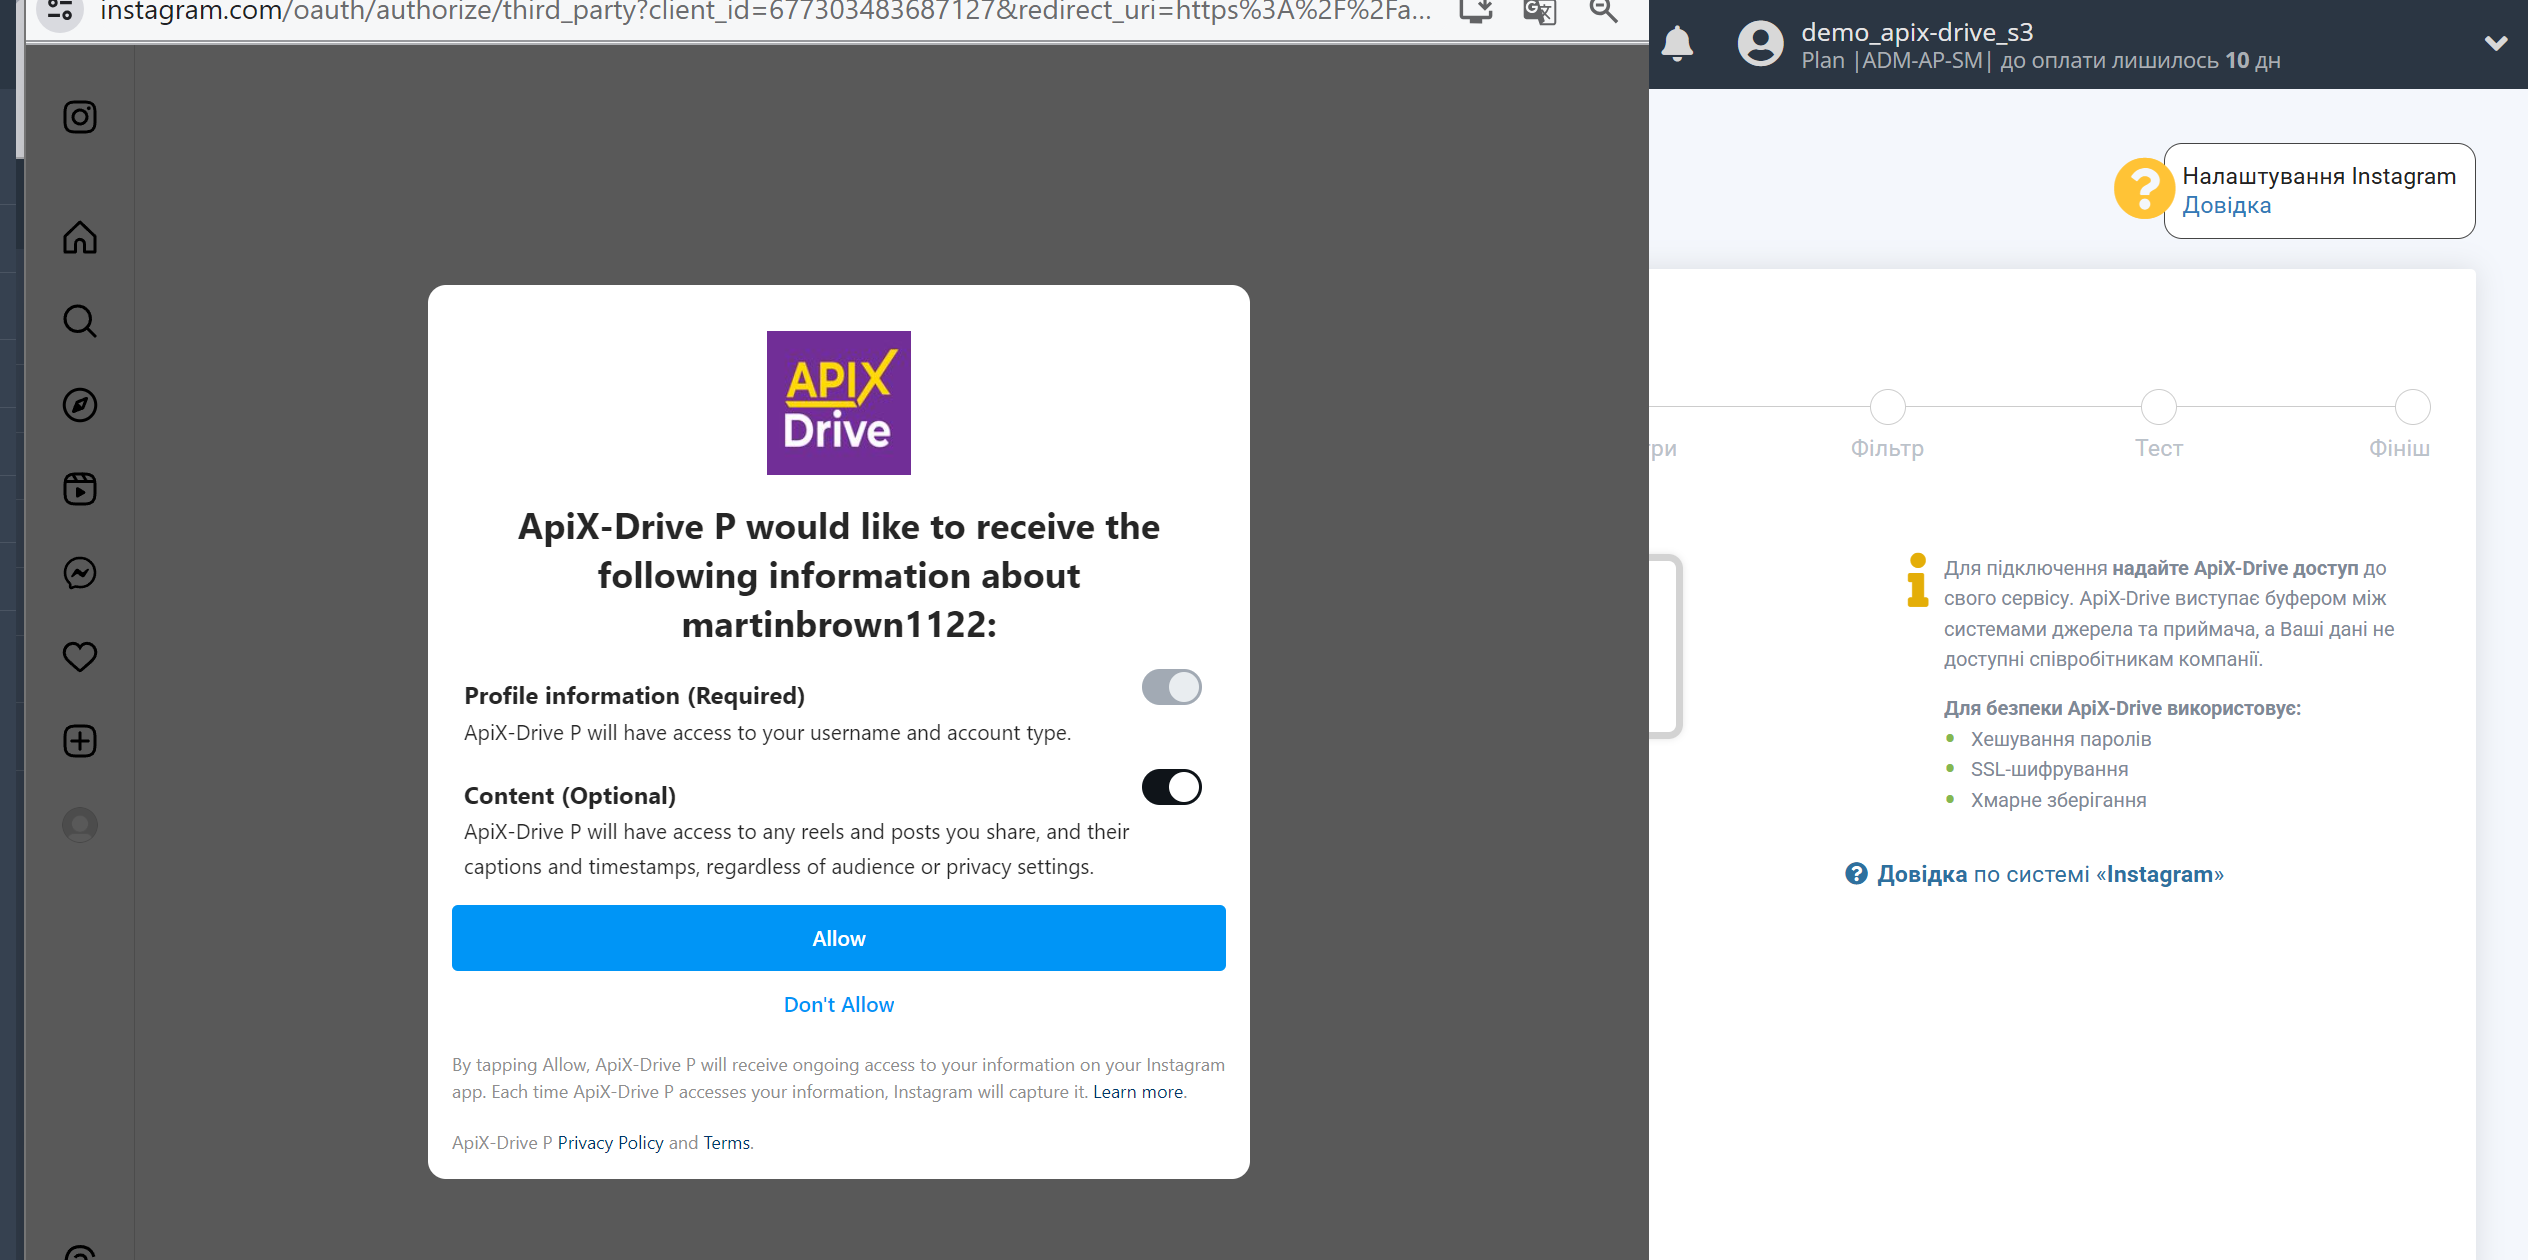Click the Фініш step circle marker
The image size is (2528, 1260).
[x=2413, y=407]
